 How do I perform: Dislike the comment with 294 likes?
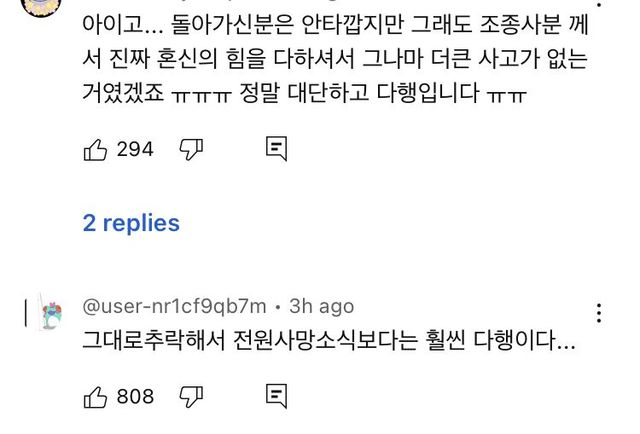click(191, 150)
